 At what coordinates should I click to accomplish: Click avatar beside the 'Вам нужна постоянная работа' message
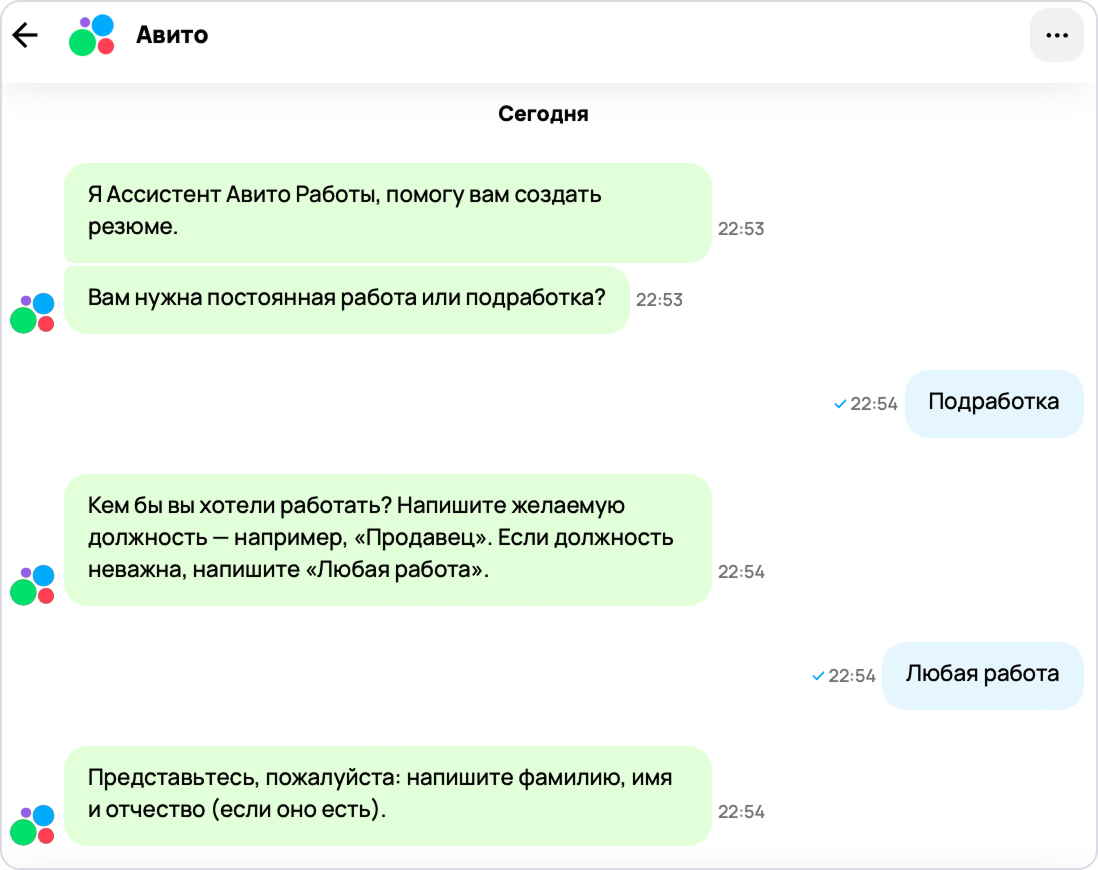tap(32, 313)
